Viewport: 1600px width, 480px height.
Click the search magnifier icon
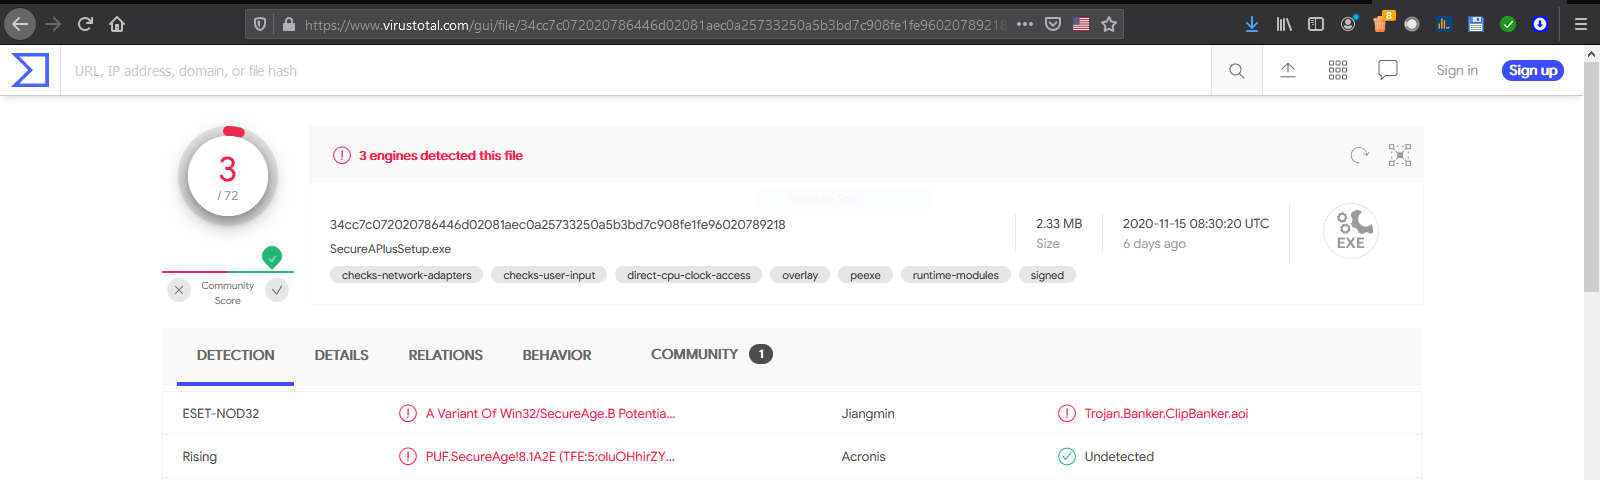click(1237, 71)
